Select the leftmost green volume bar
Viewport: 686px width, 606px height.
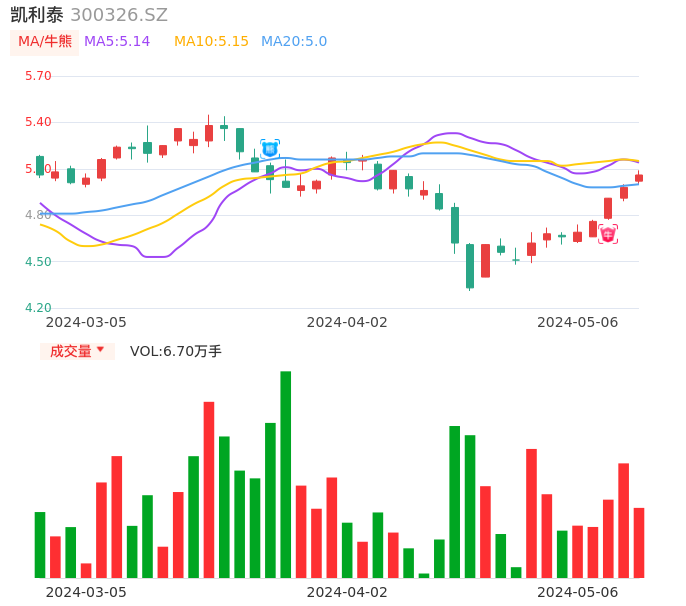tap(40, 544)
